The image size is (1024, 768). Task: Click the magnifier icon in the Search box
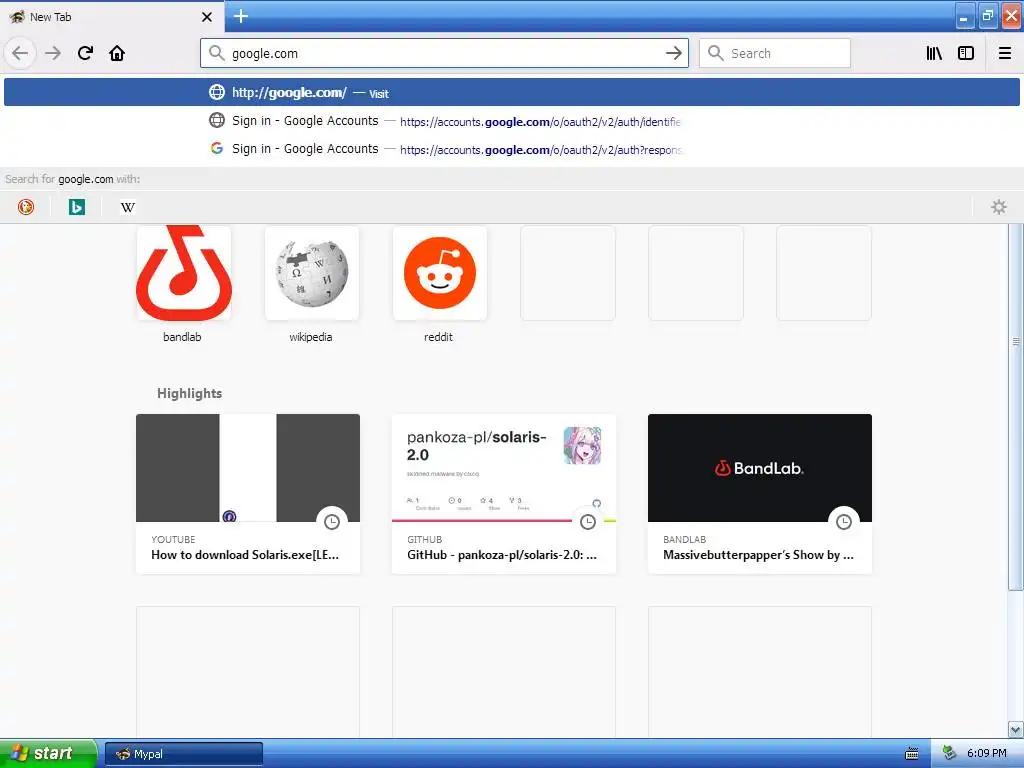coord(715,53)
